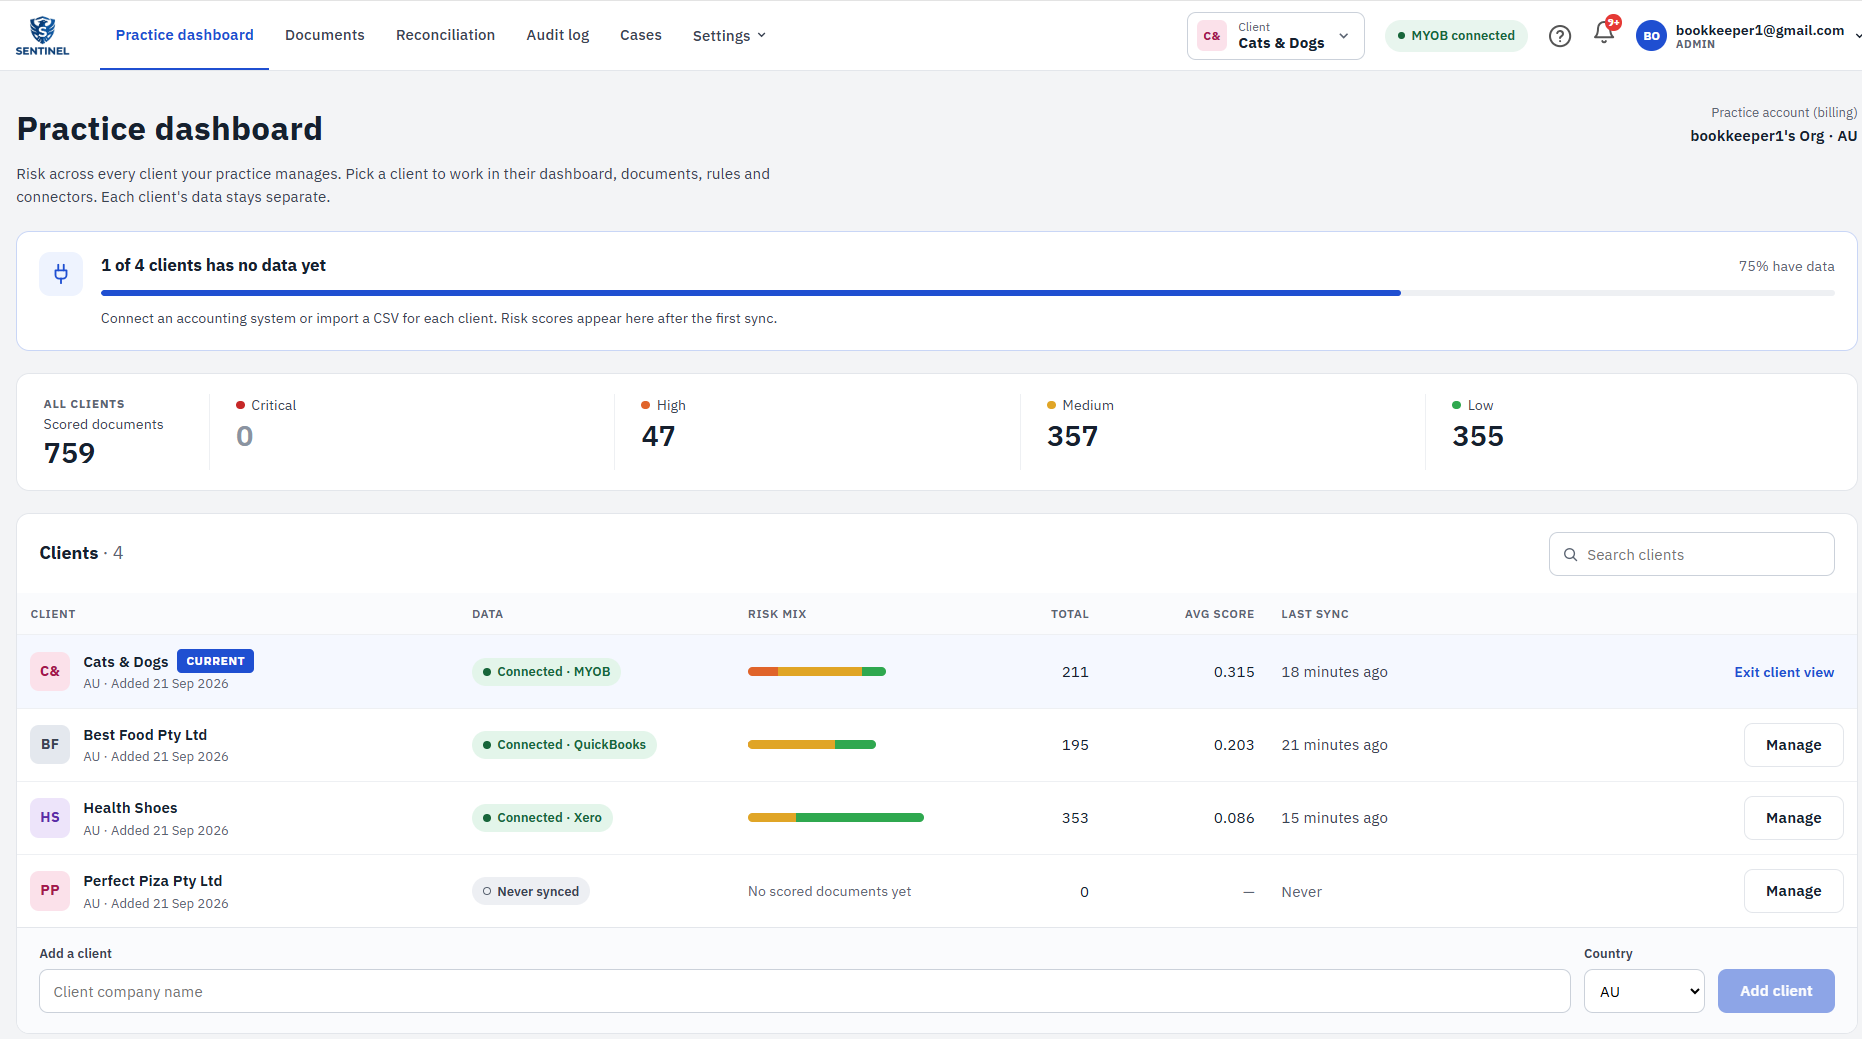Click the C& icon in client selector
Viewport: 1862px width, 1039px height.
point(1212,36)
